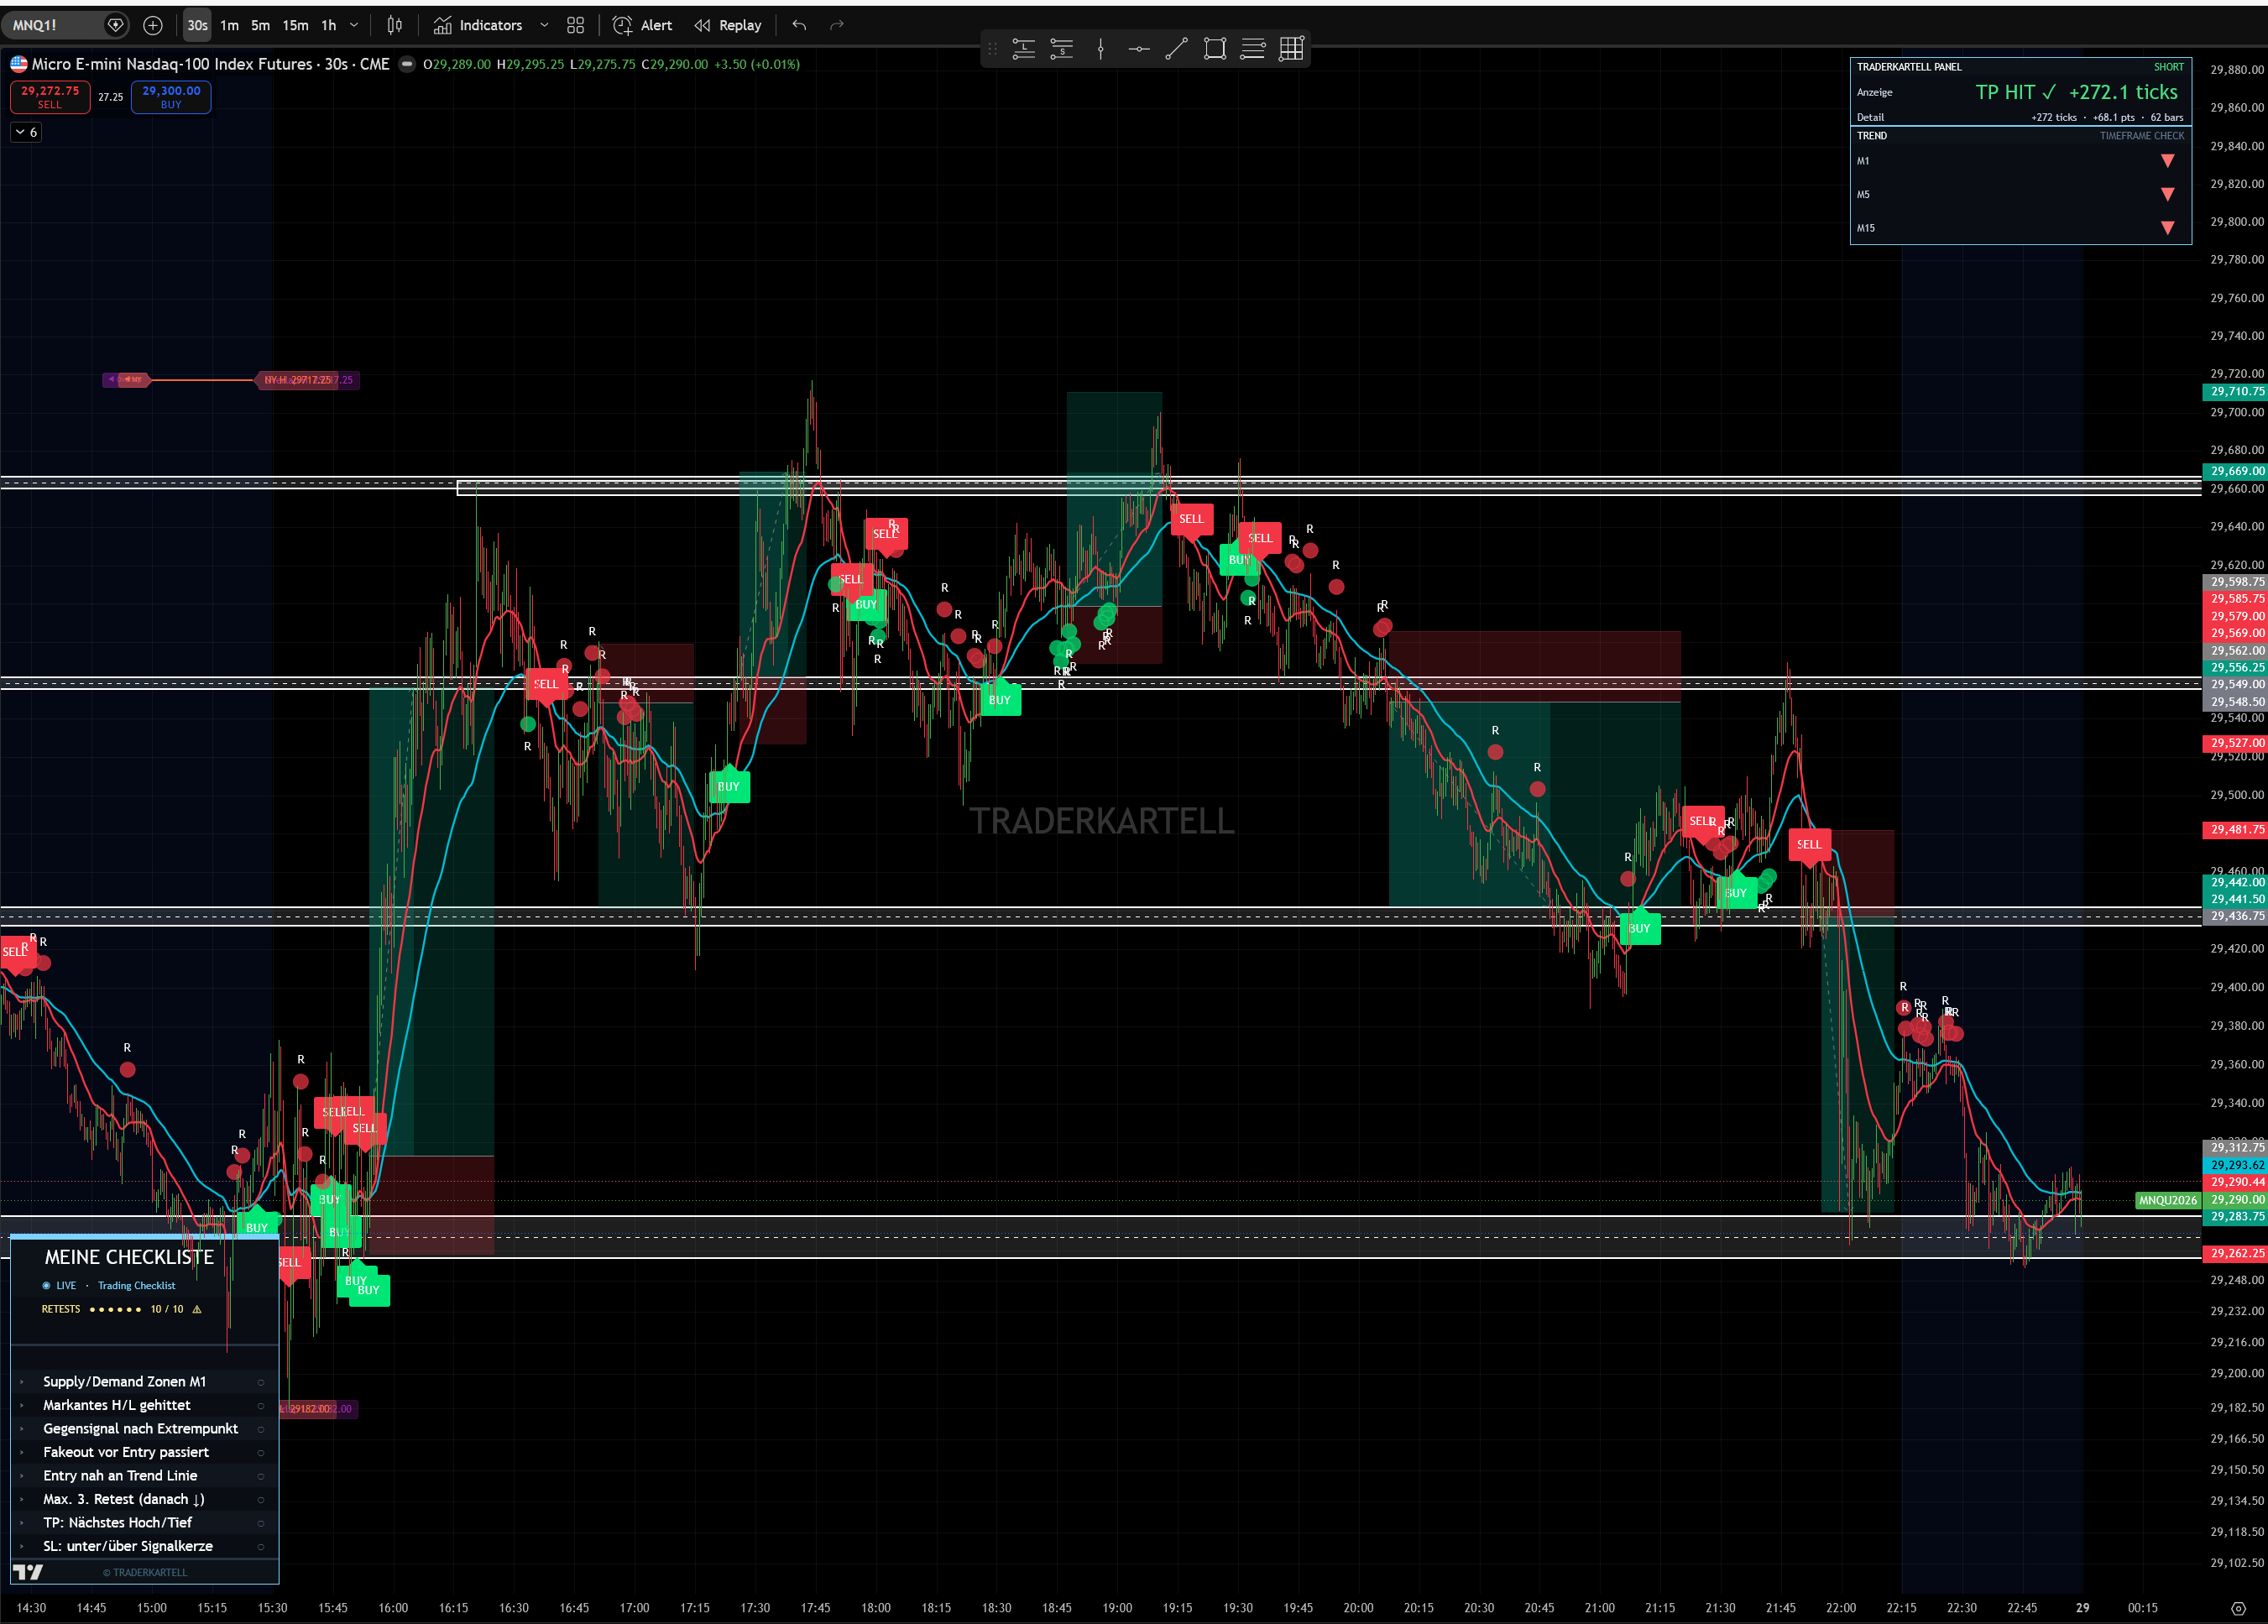Select the Trend Line drawing tool
The image size is (2268, 1624).
pyautogui.click(x=1176, y=48)
